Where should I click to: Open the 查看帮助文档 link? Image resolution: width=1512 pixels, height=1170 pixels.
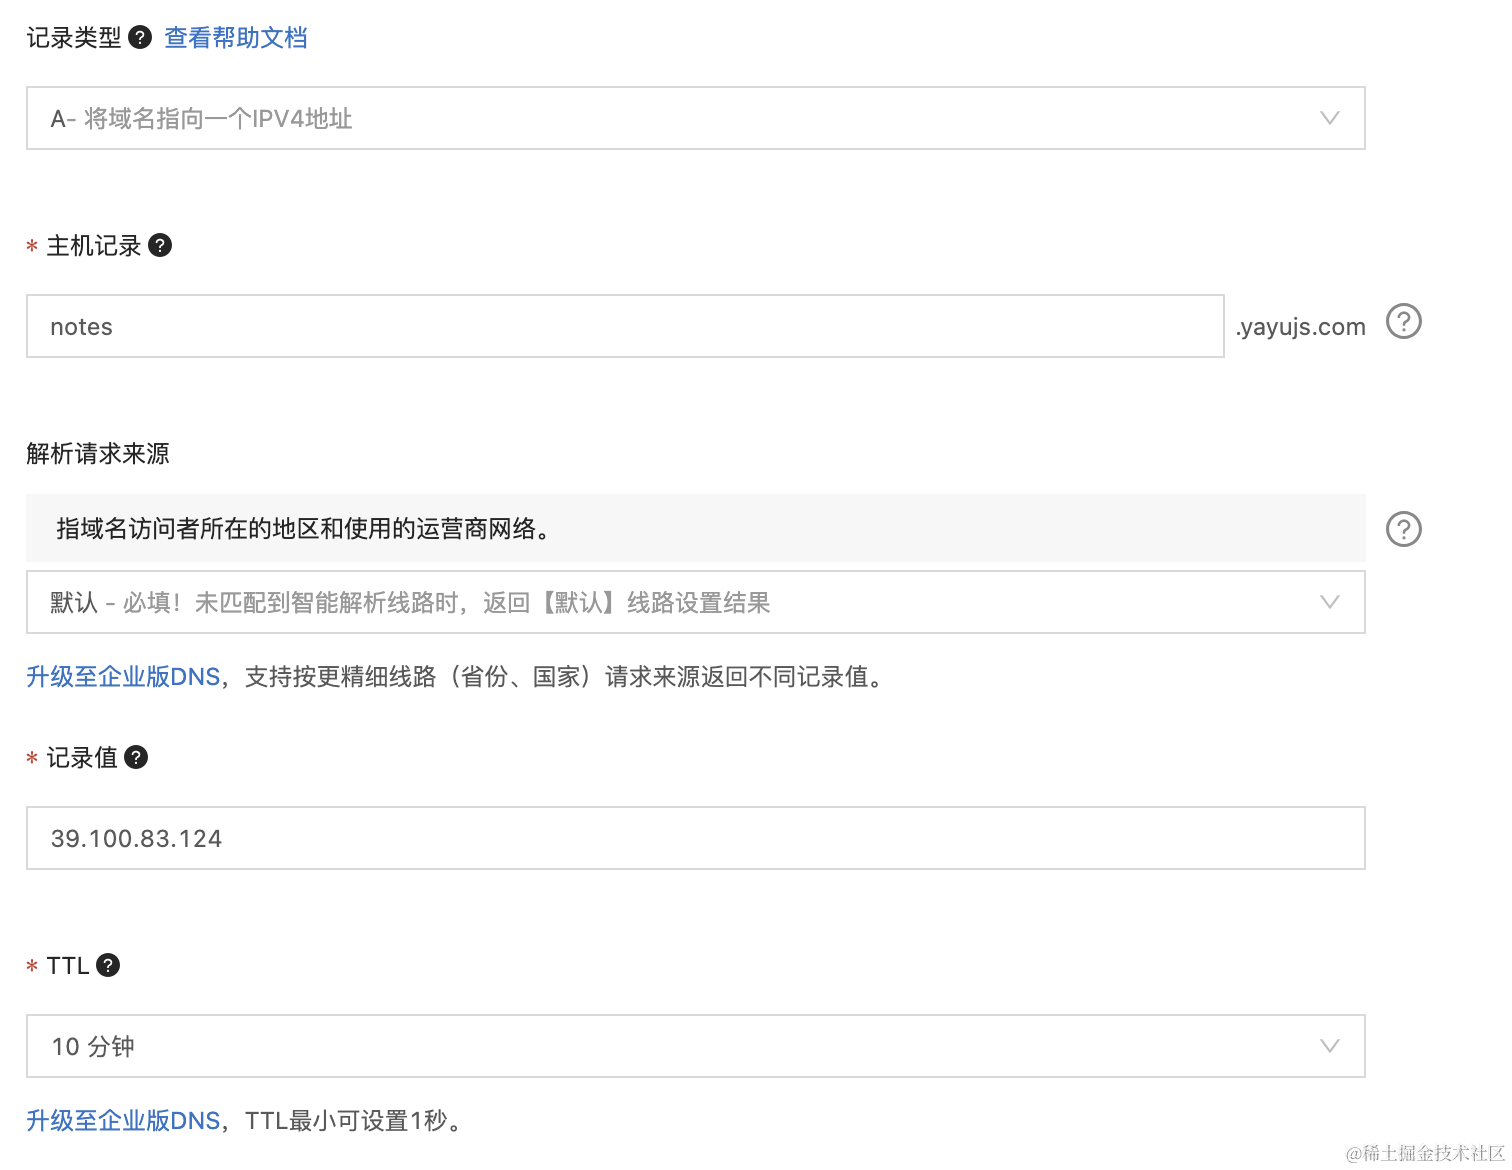(236, 38)
